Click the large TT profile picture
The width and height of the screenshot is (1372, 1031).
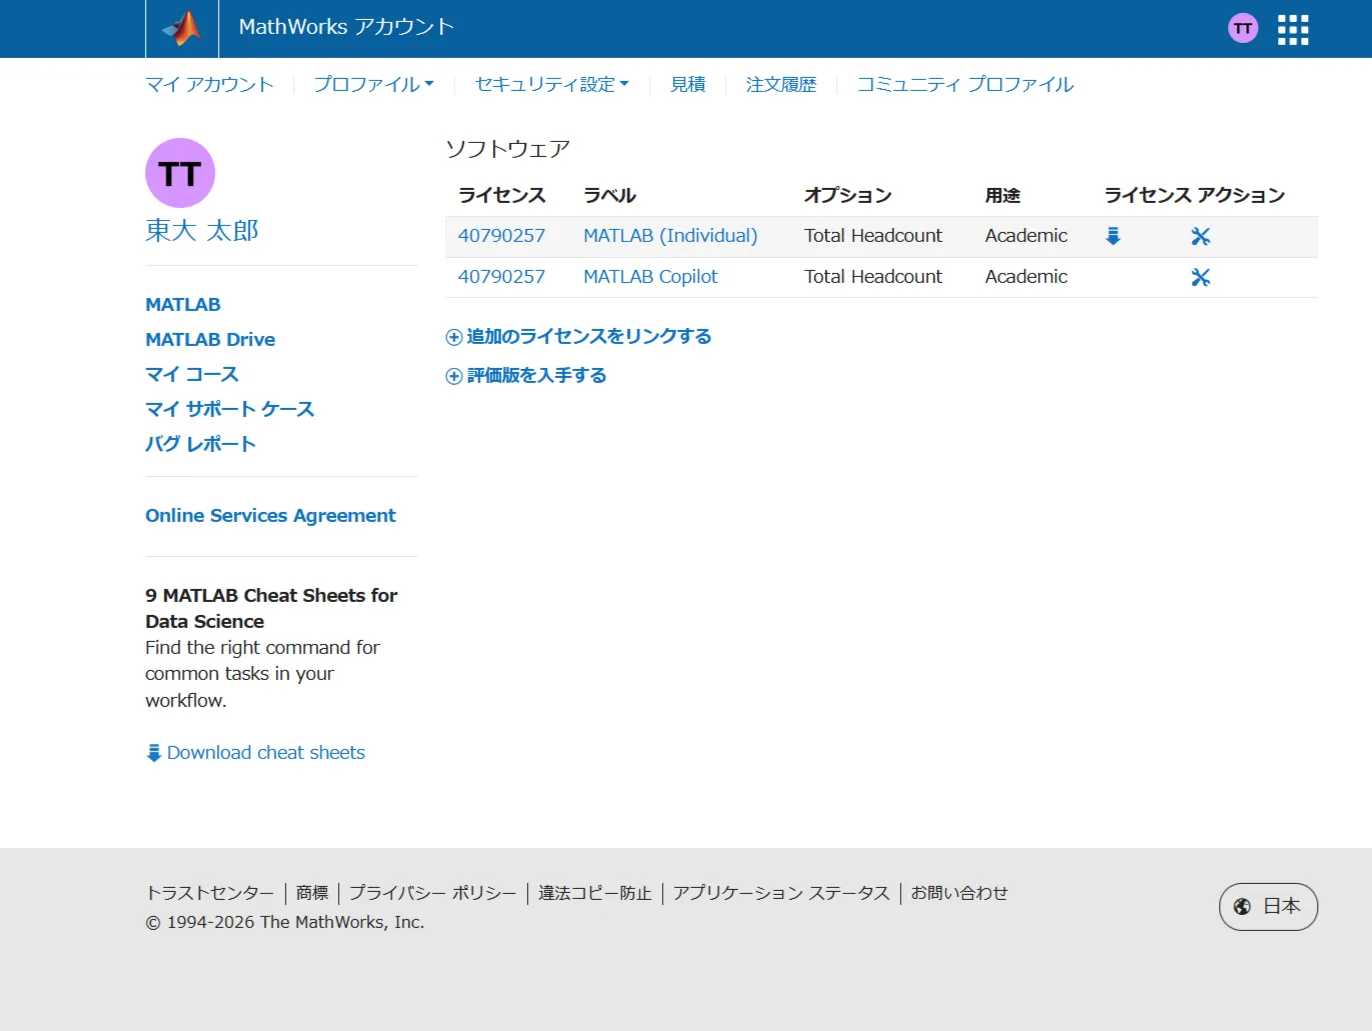click(180, 173)
